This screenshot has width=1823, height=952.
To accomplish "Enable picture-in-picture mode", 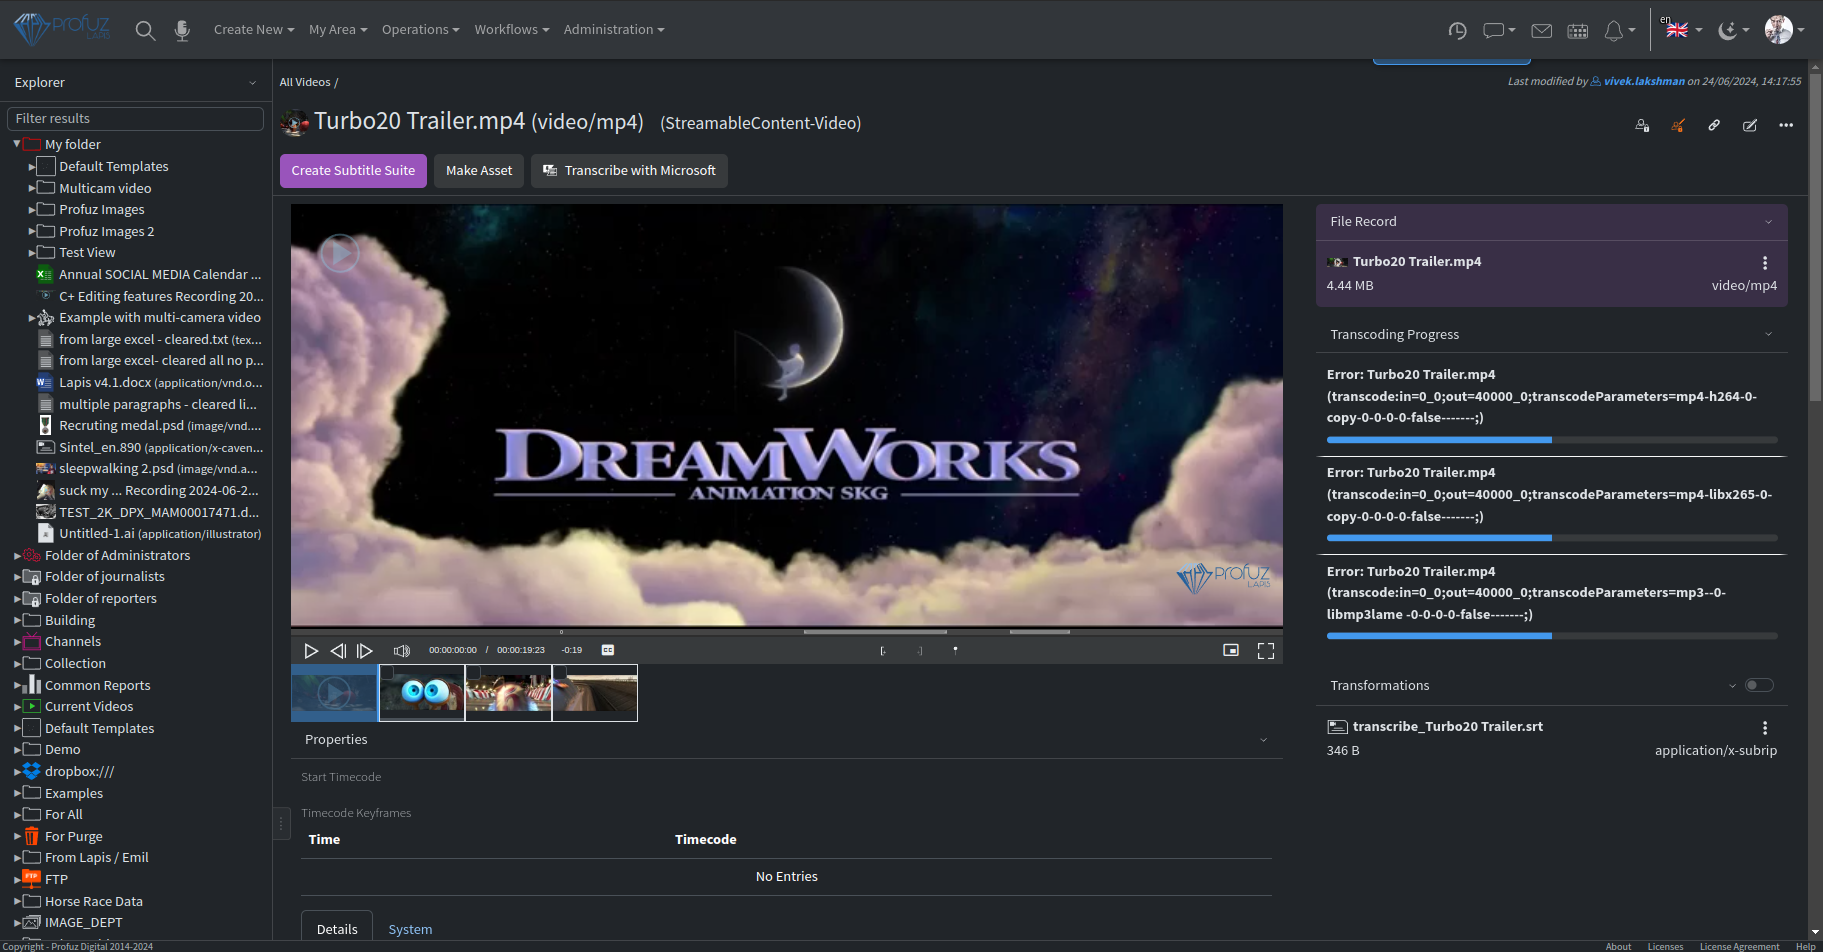I will (x=1231, y=650).
